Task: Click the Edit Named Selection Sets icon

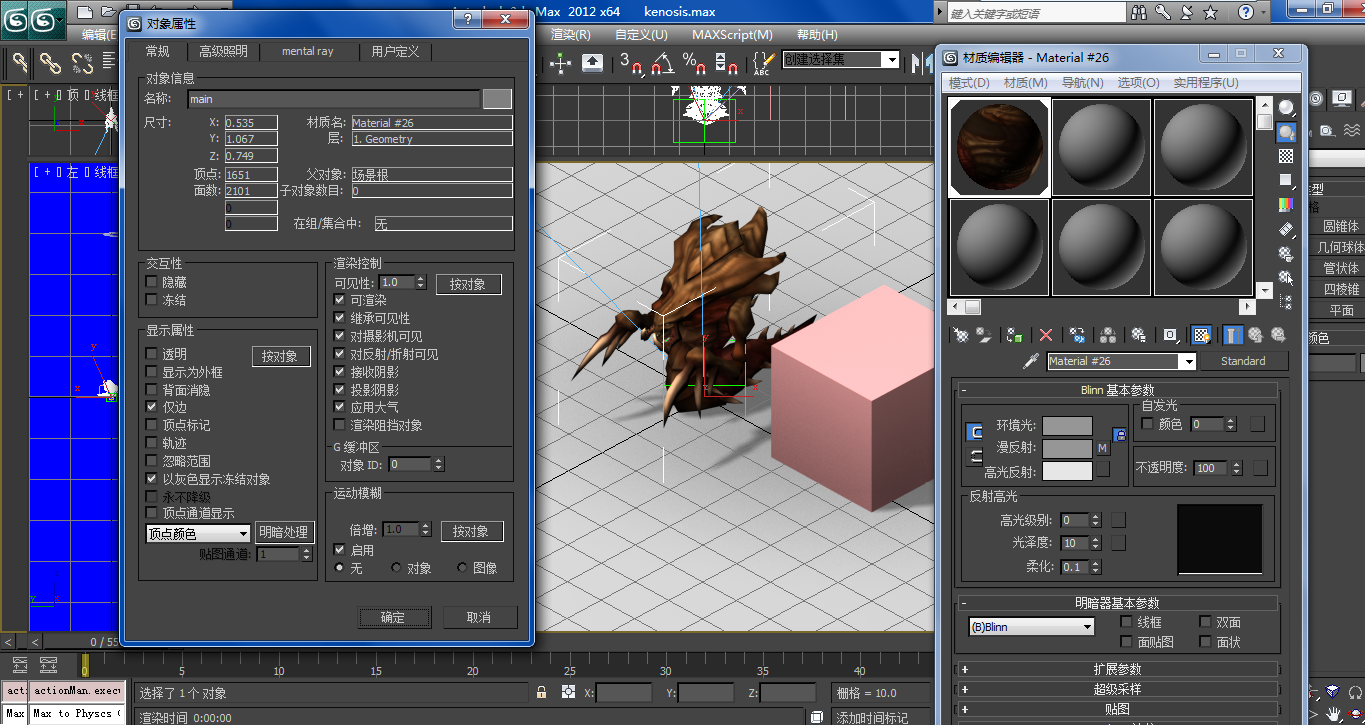Action: [763, 62]
